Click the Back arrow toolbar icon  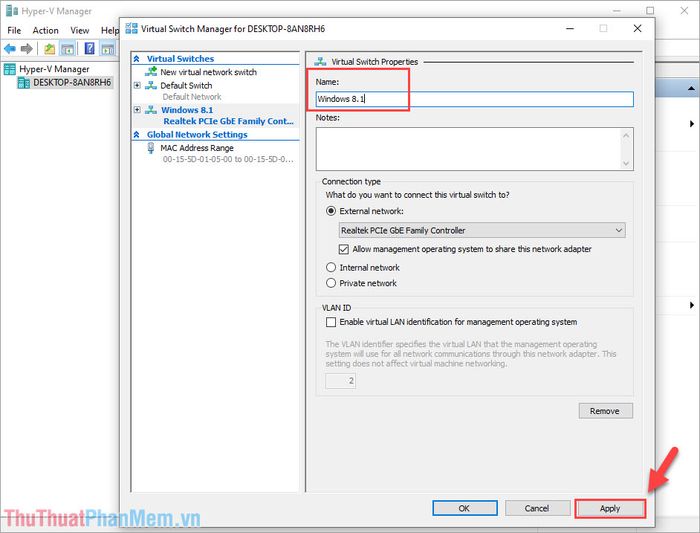[x=10, y=49]
